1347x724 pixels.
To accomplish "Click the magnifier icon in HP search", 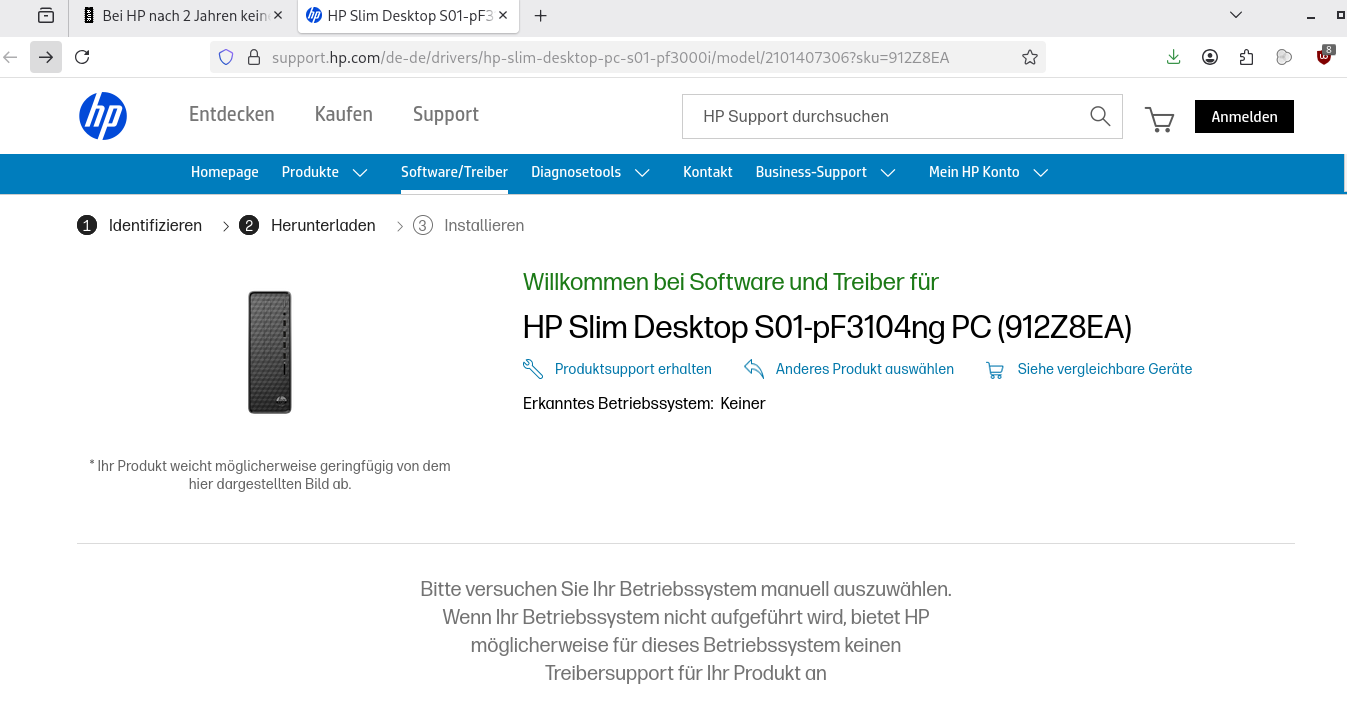I will (1100, 116).
